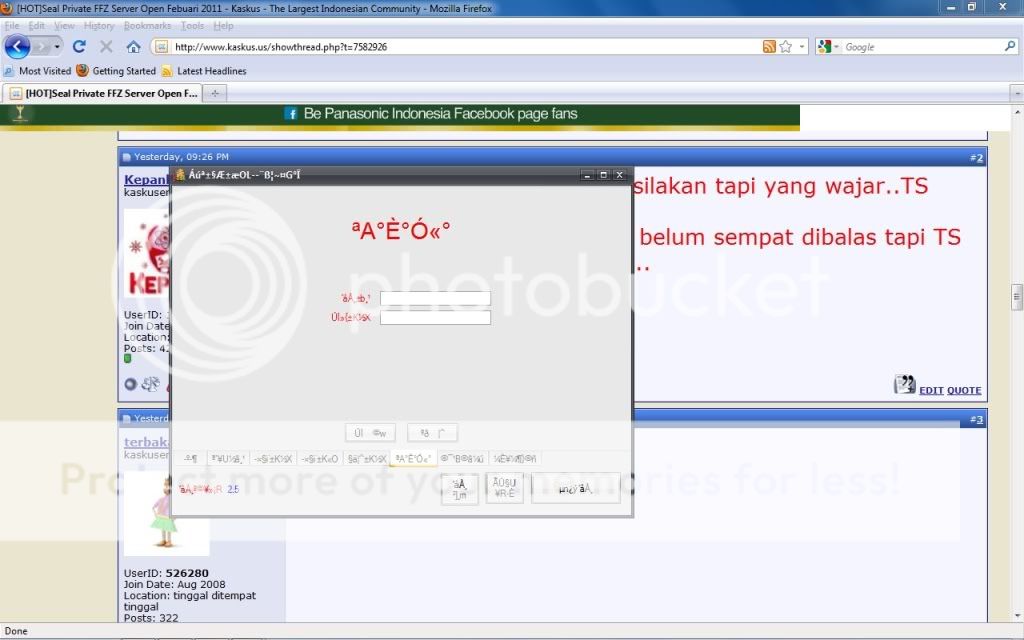This screenshot has width=1024, height=640.
Task: Click the scales report icon below post #2 user info
Action: (x=151, y=384)
